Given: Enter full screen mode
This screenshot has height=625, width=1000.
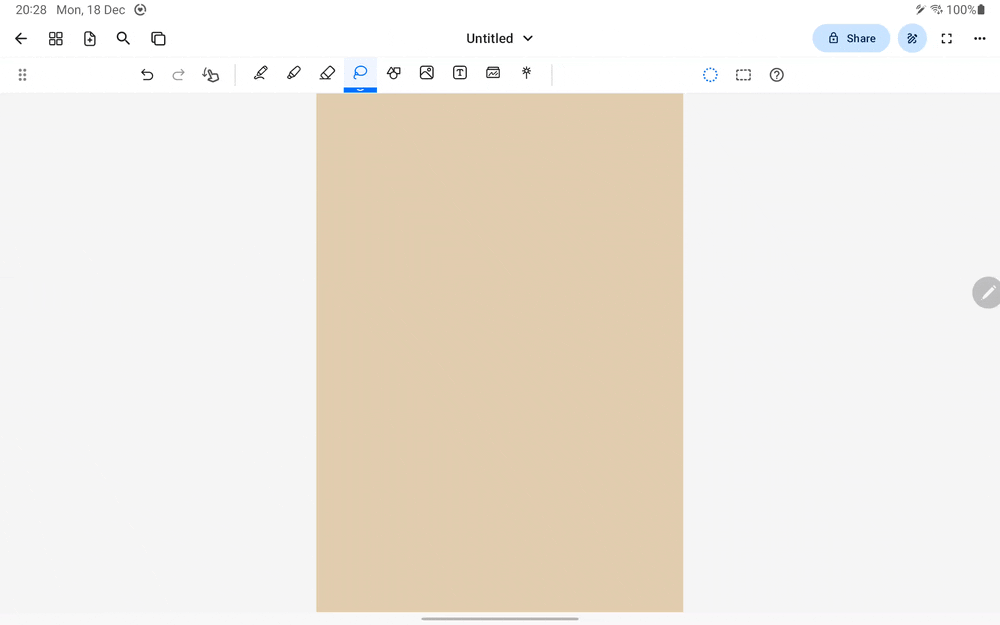Looking at the screenshot, I should coord(946,38).
